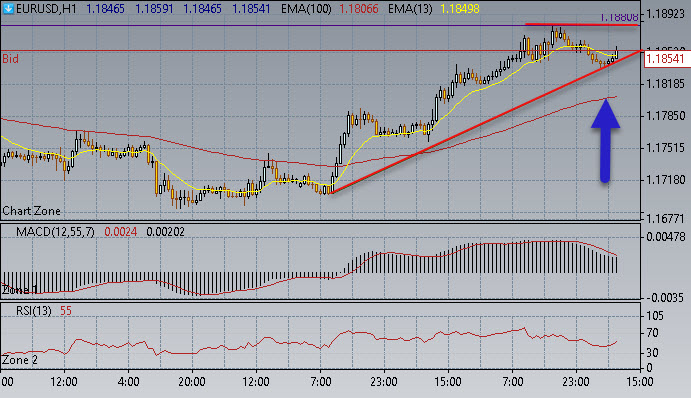Click the 7:00 time marker near the trendline start
Screen dimensions: 691x398
[321, 382]
